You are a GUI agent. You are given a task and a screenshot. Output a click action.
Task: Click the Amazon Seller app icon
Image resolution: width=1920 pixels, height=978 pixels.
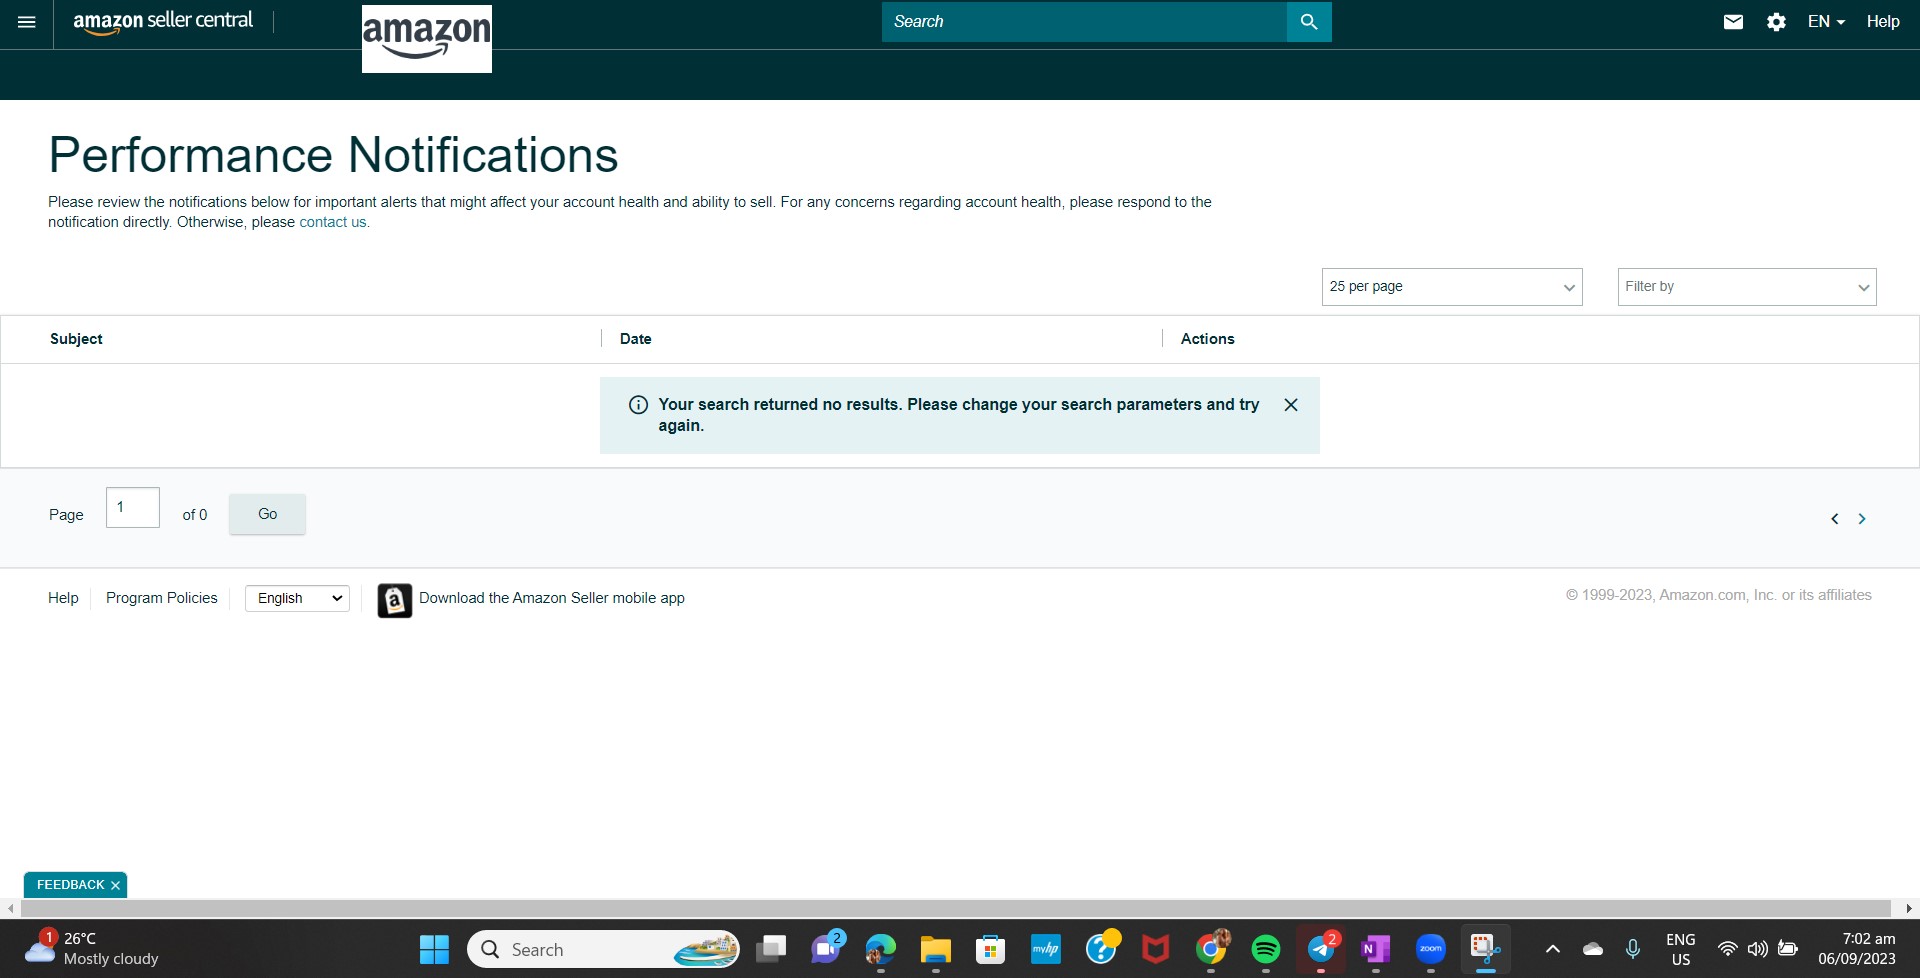(x=395, y=600)
